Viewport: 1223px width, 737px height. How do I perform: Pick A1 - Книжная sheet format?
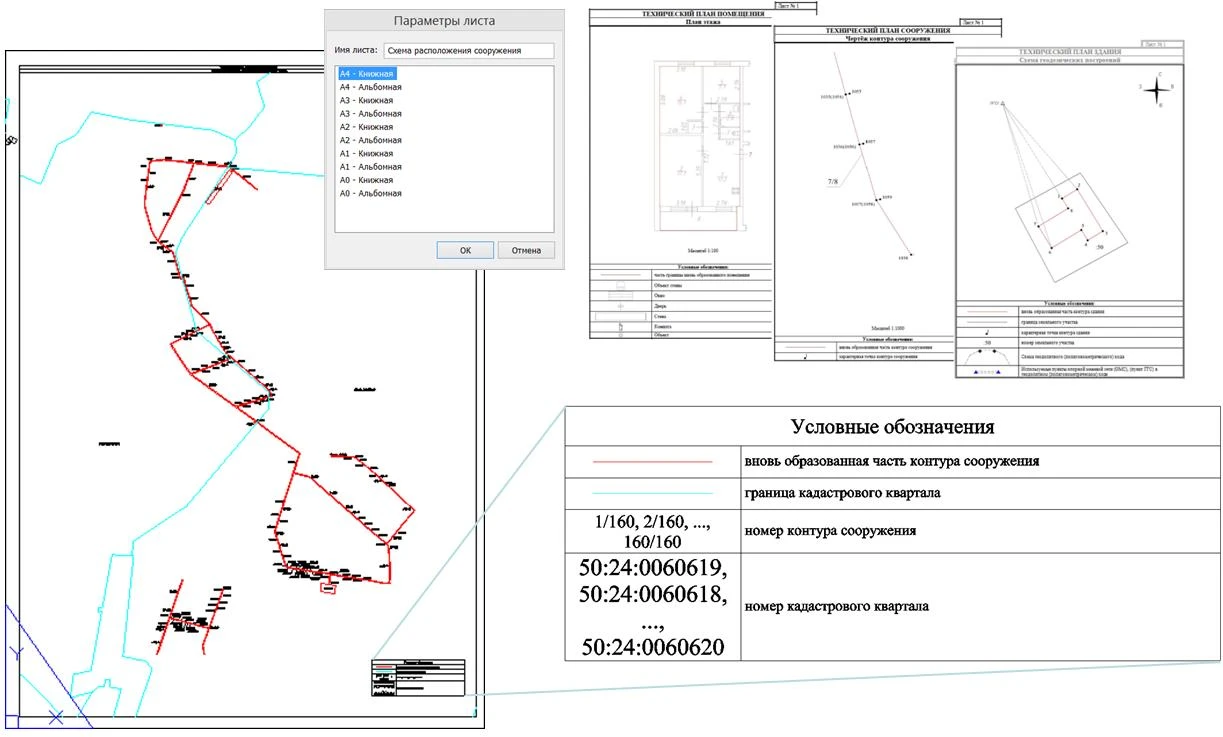(x=367, y=154)
